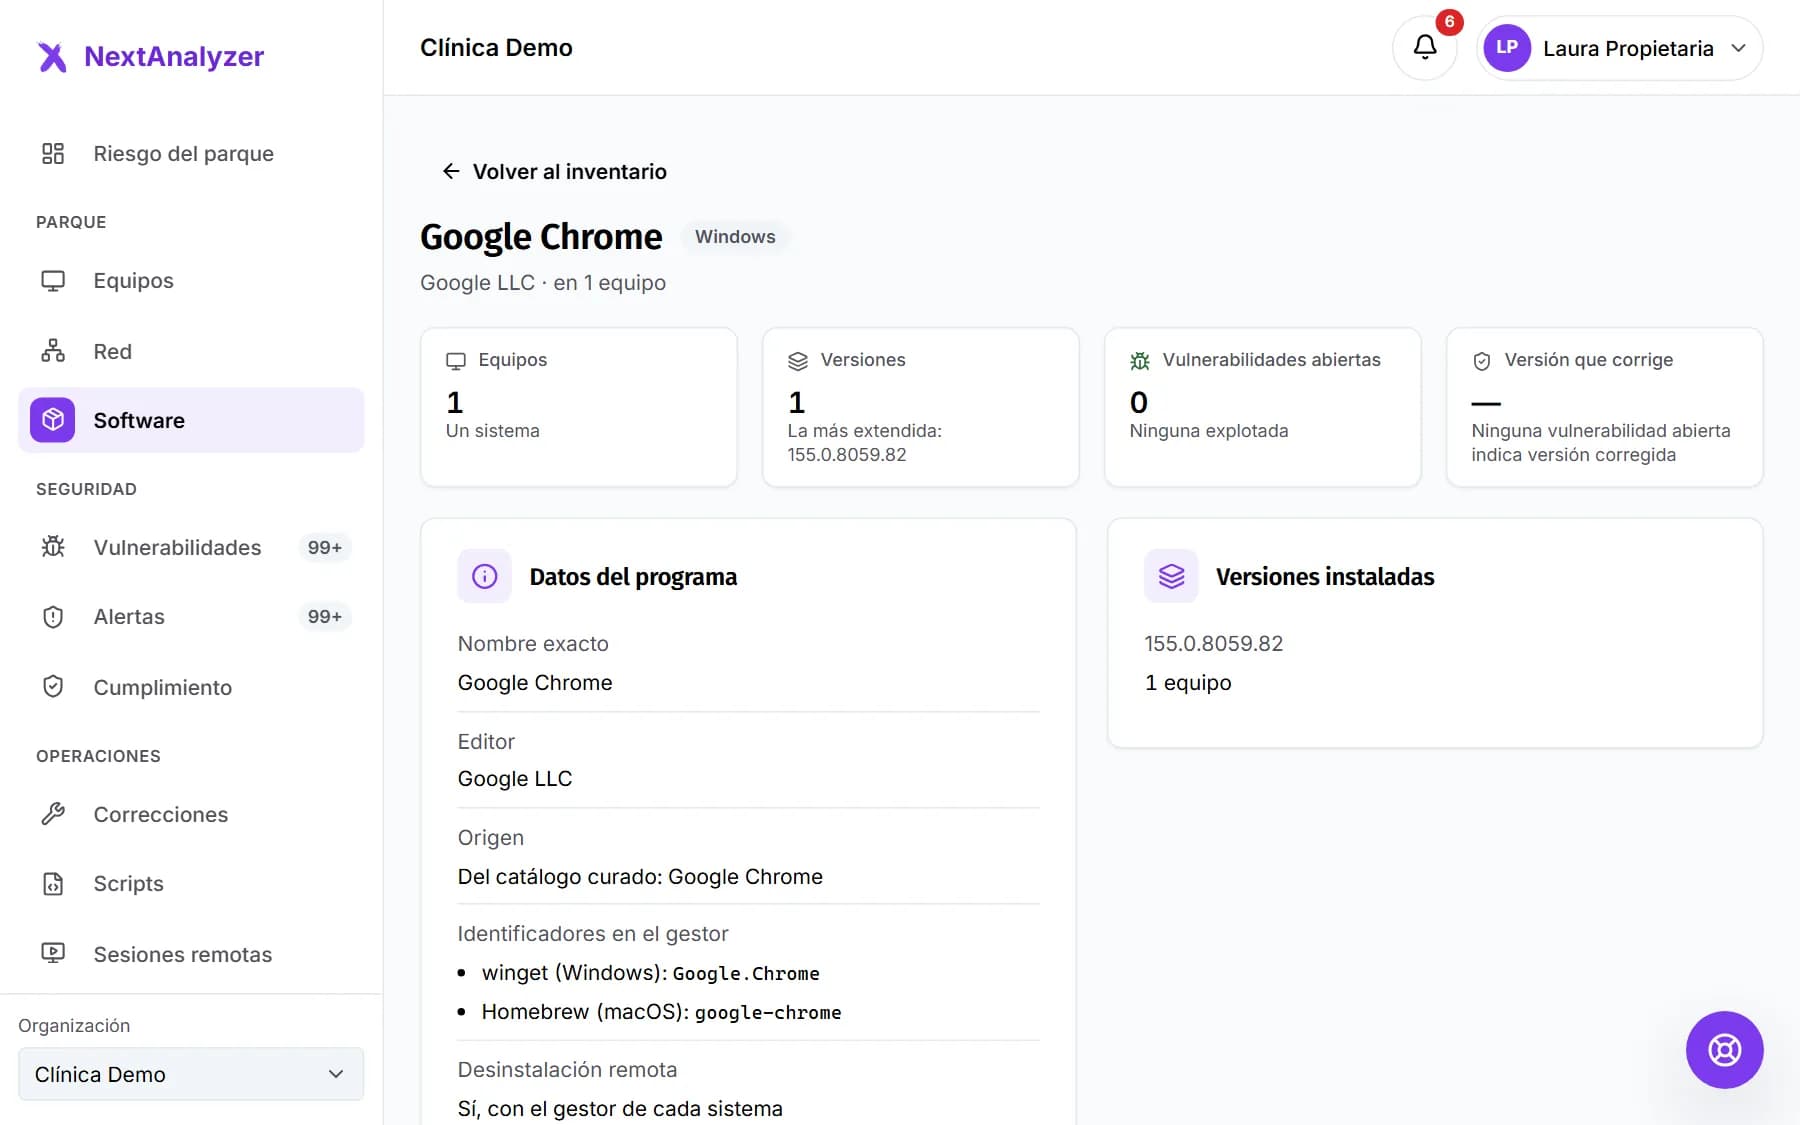Click the Red network icon
This screenshot has width=1800, height=1125.
(x=53, y=351)
